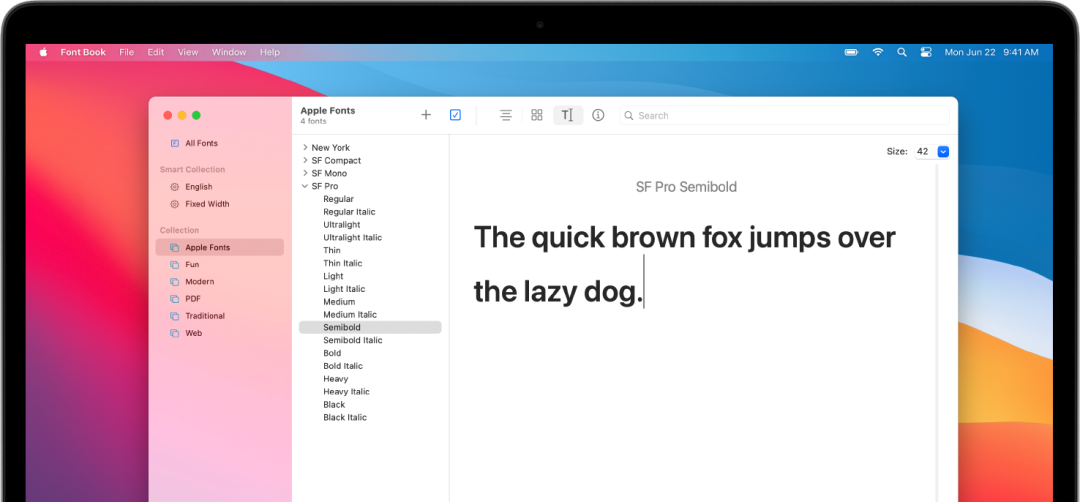The width and height of the screenshot is (1080, 502).
Task: Select the Light style
Action: [x=333, y=276]
